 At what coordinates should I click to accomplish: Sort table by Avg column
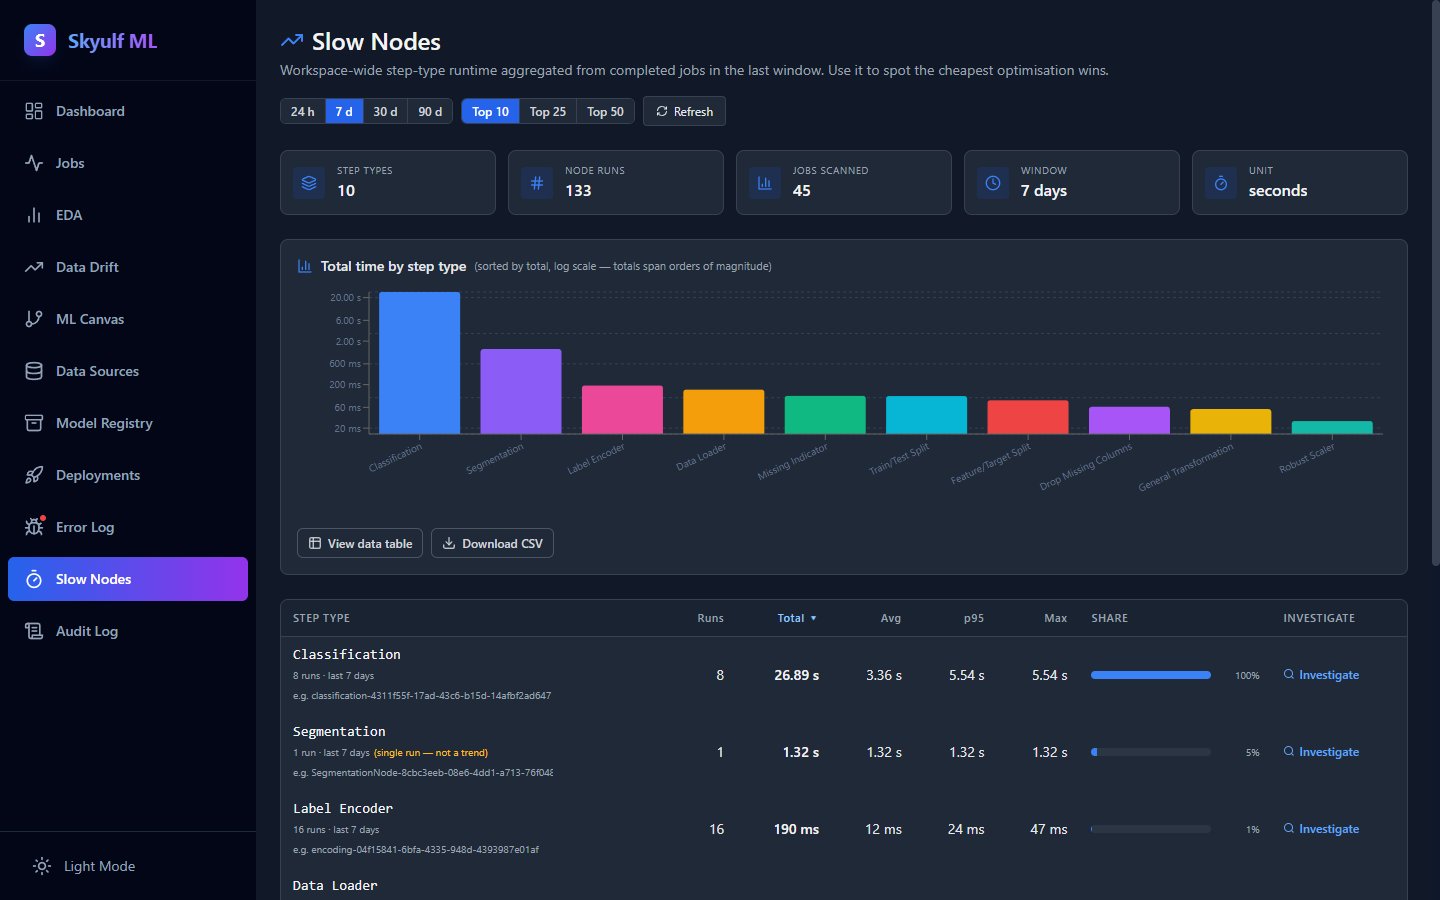point(891,618)
